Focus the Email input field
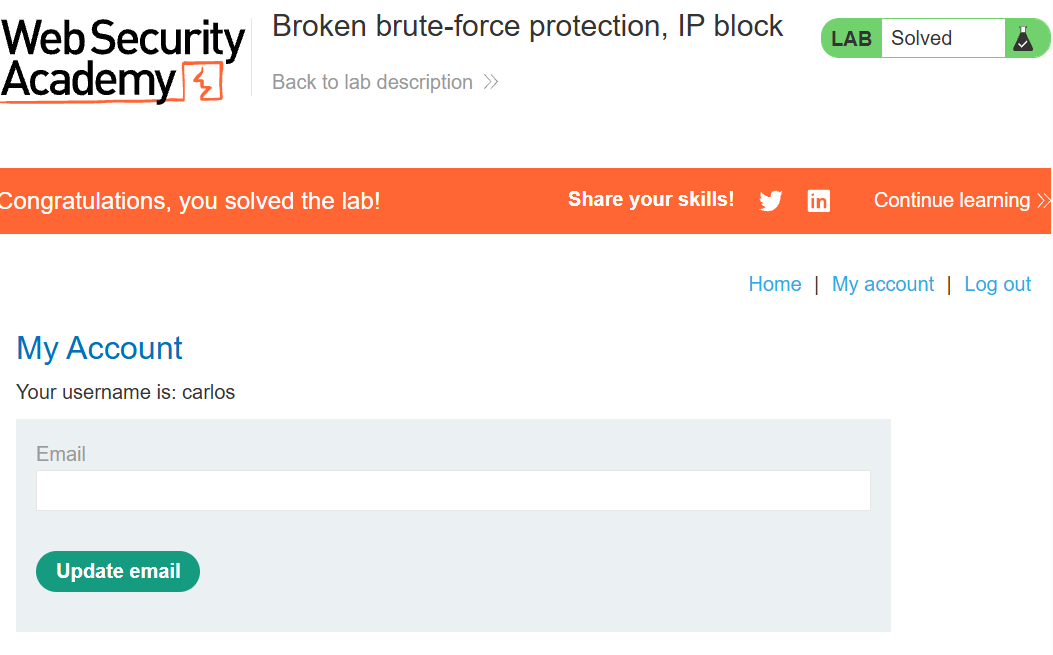Screen dimensions: 1053x655 (453, 490)
